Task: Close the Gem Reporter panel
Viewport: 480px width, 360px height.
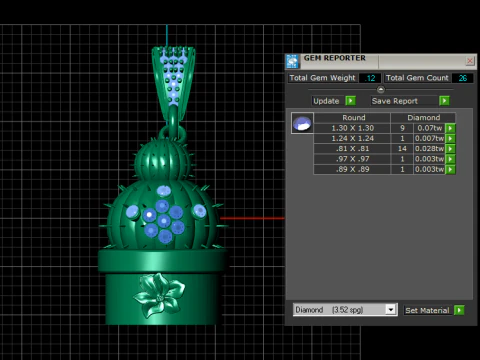Action: click(x=470, y=61)
